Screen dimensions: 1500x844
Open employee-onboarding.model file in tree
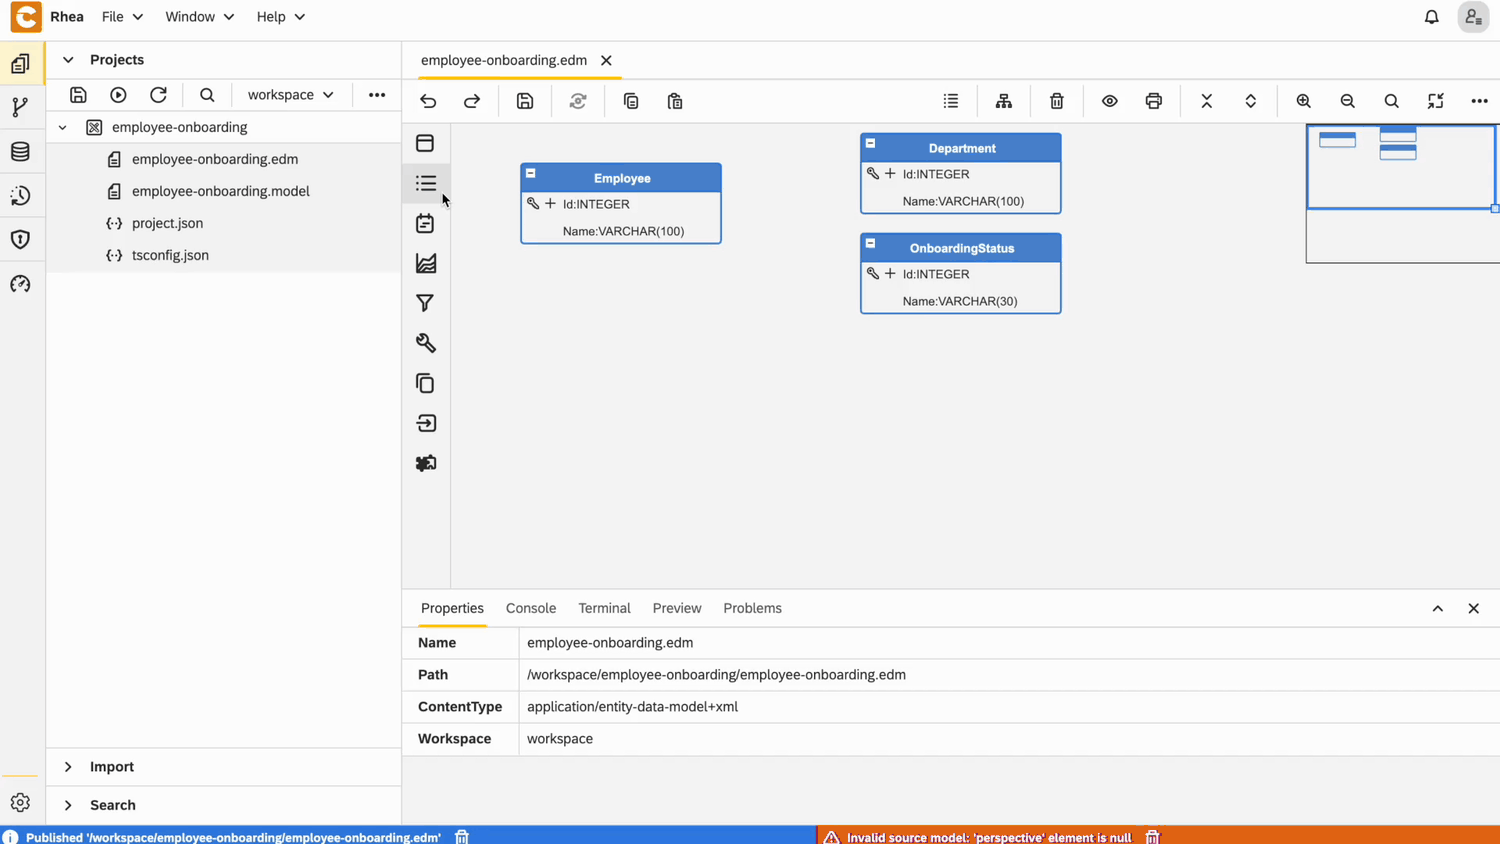220,191
